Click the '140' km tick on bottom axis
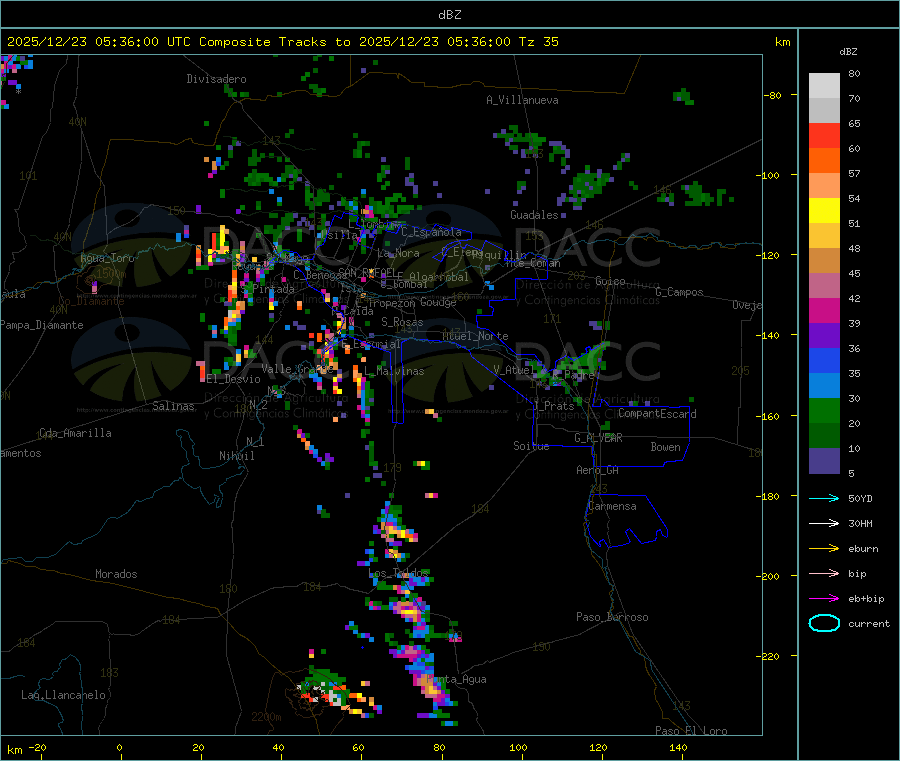The image size is (900, 761). [x=678, y=747]
